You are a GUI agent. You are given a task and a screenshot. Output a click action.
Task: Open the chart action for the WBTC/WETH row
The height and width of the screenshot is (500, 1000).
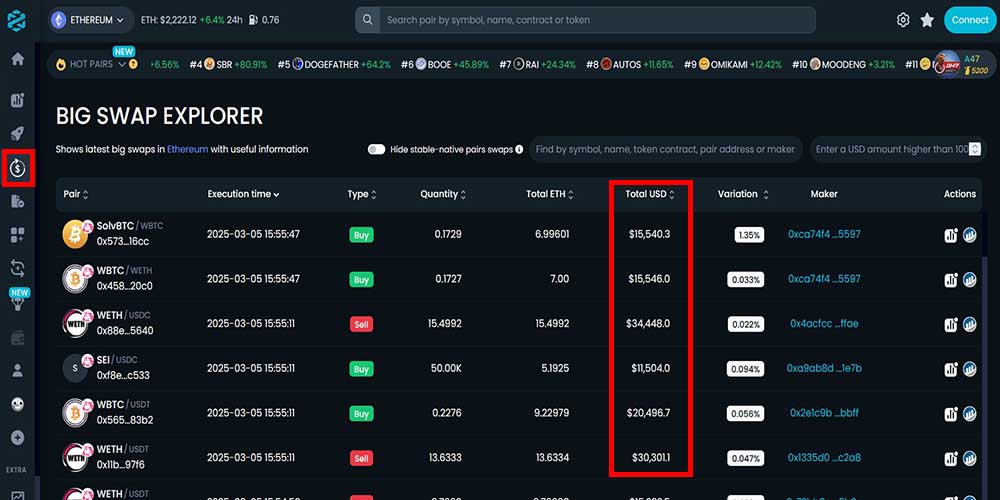951,279
